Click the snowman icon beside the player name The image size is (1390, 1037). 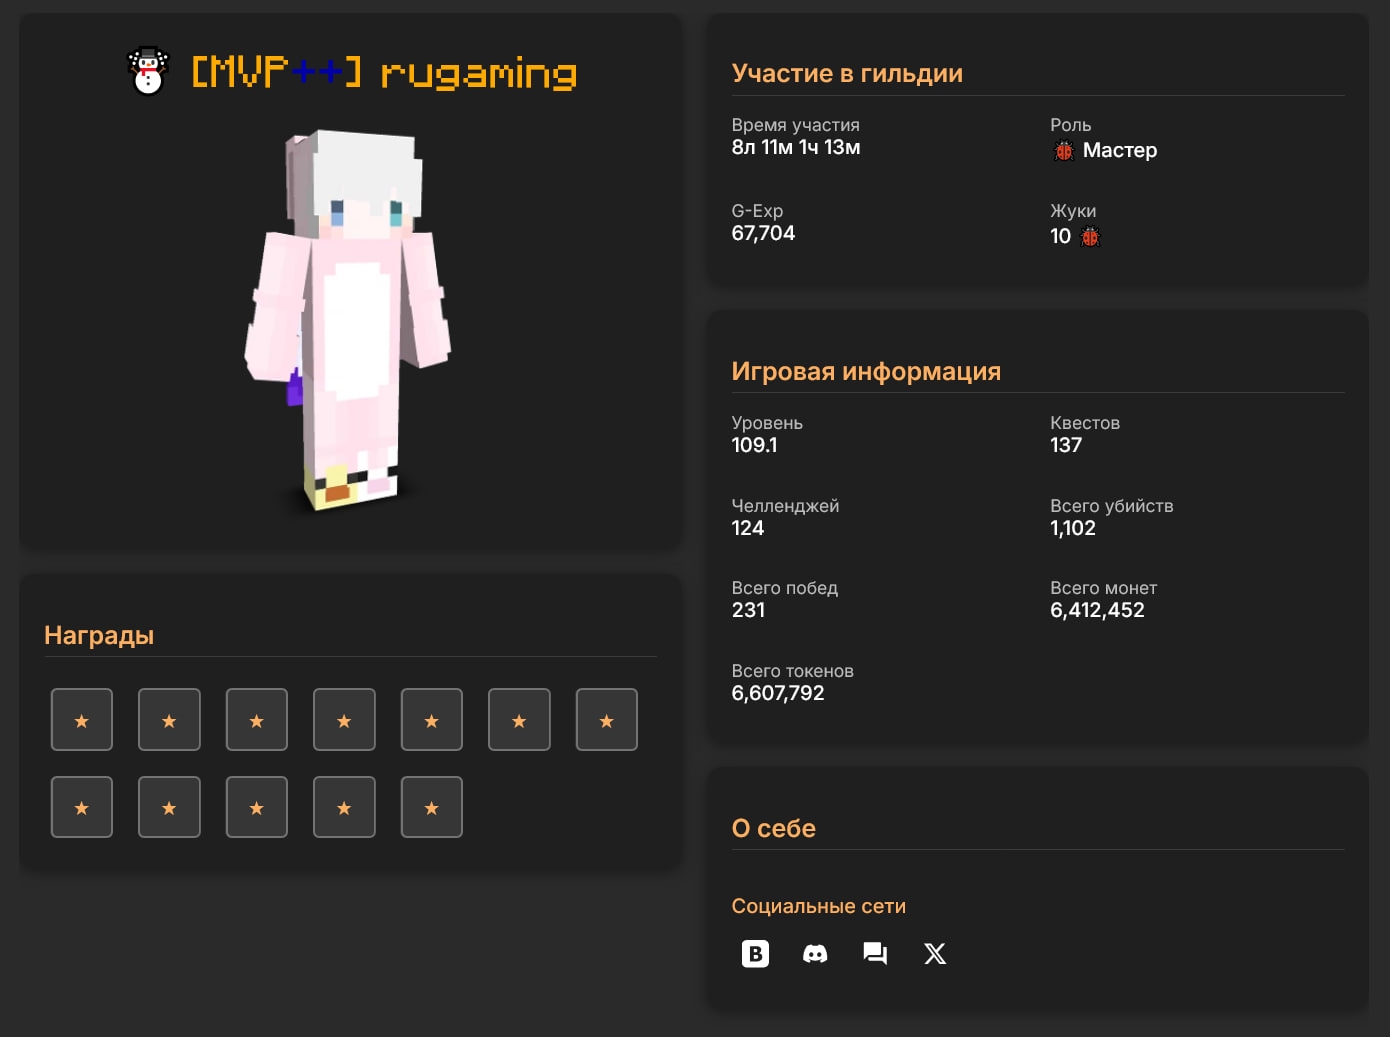tap(148, 72)
